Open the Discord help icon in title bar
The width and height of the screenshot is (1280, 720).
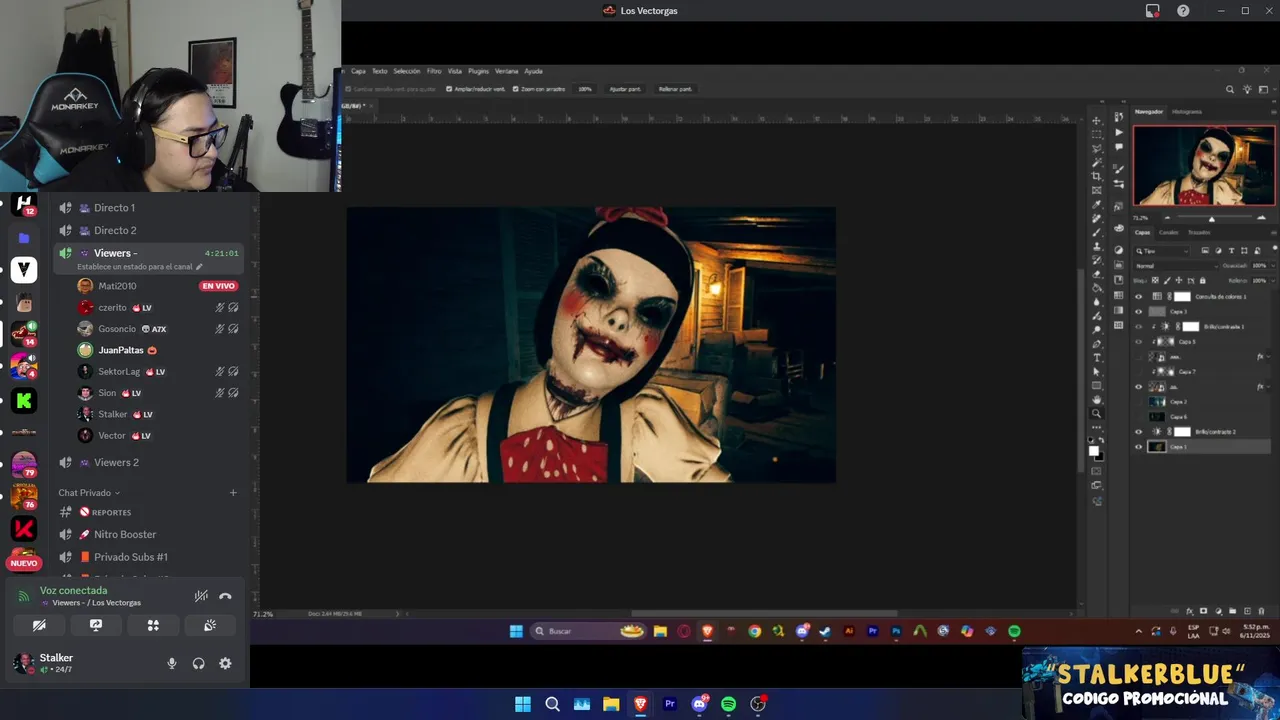click(1183, 11)
